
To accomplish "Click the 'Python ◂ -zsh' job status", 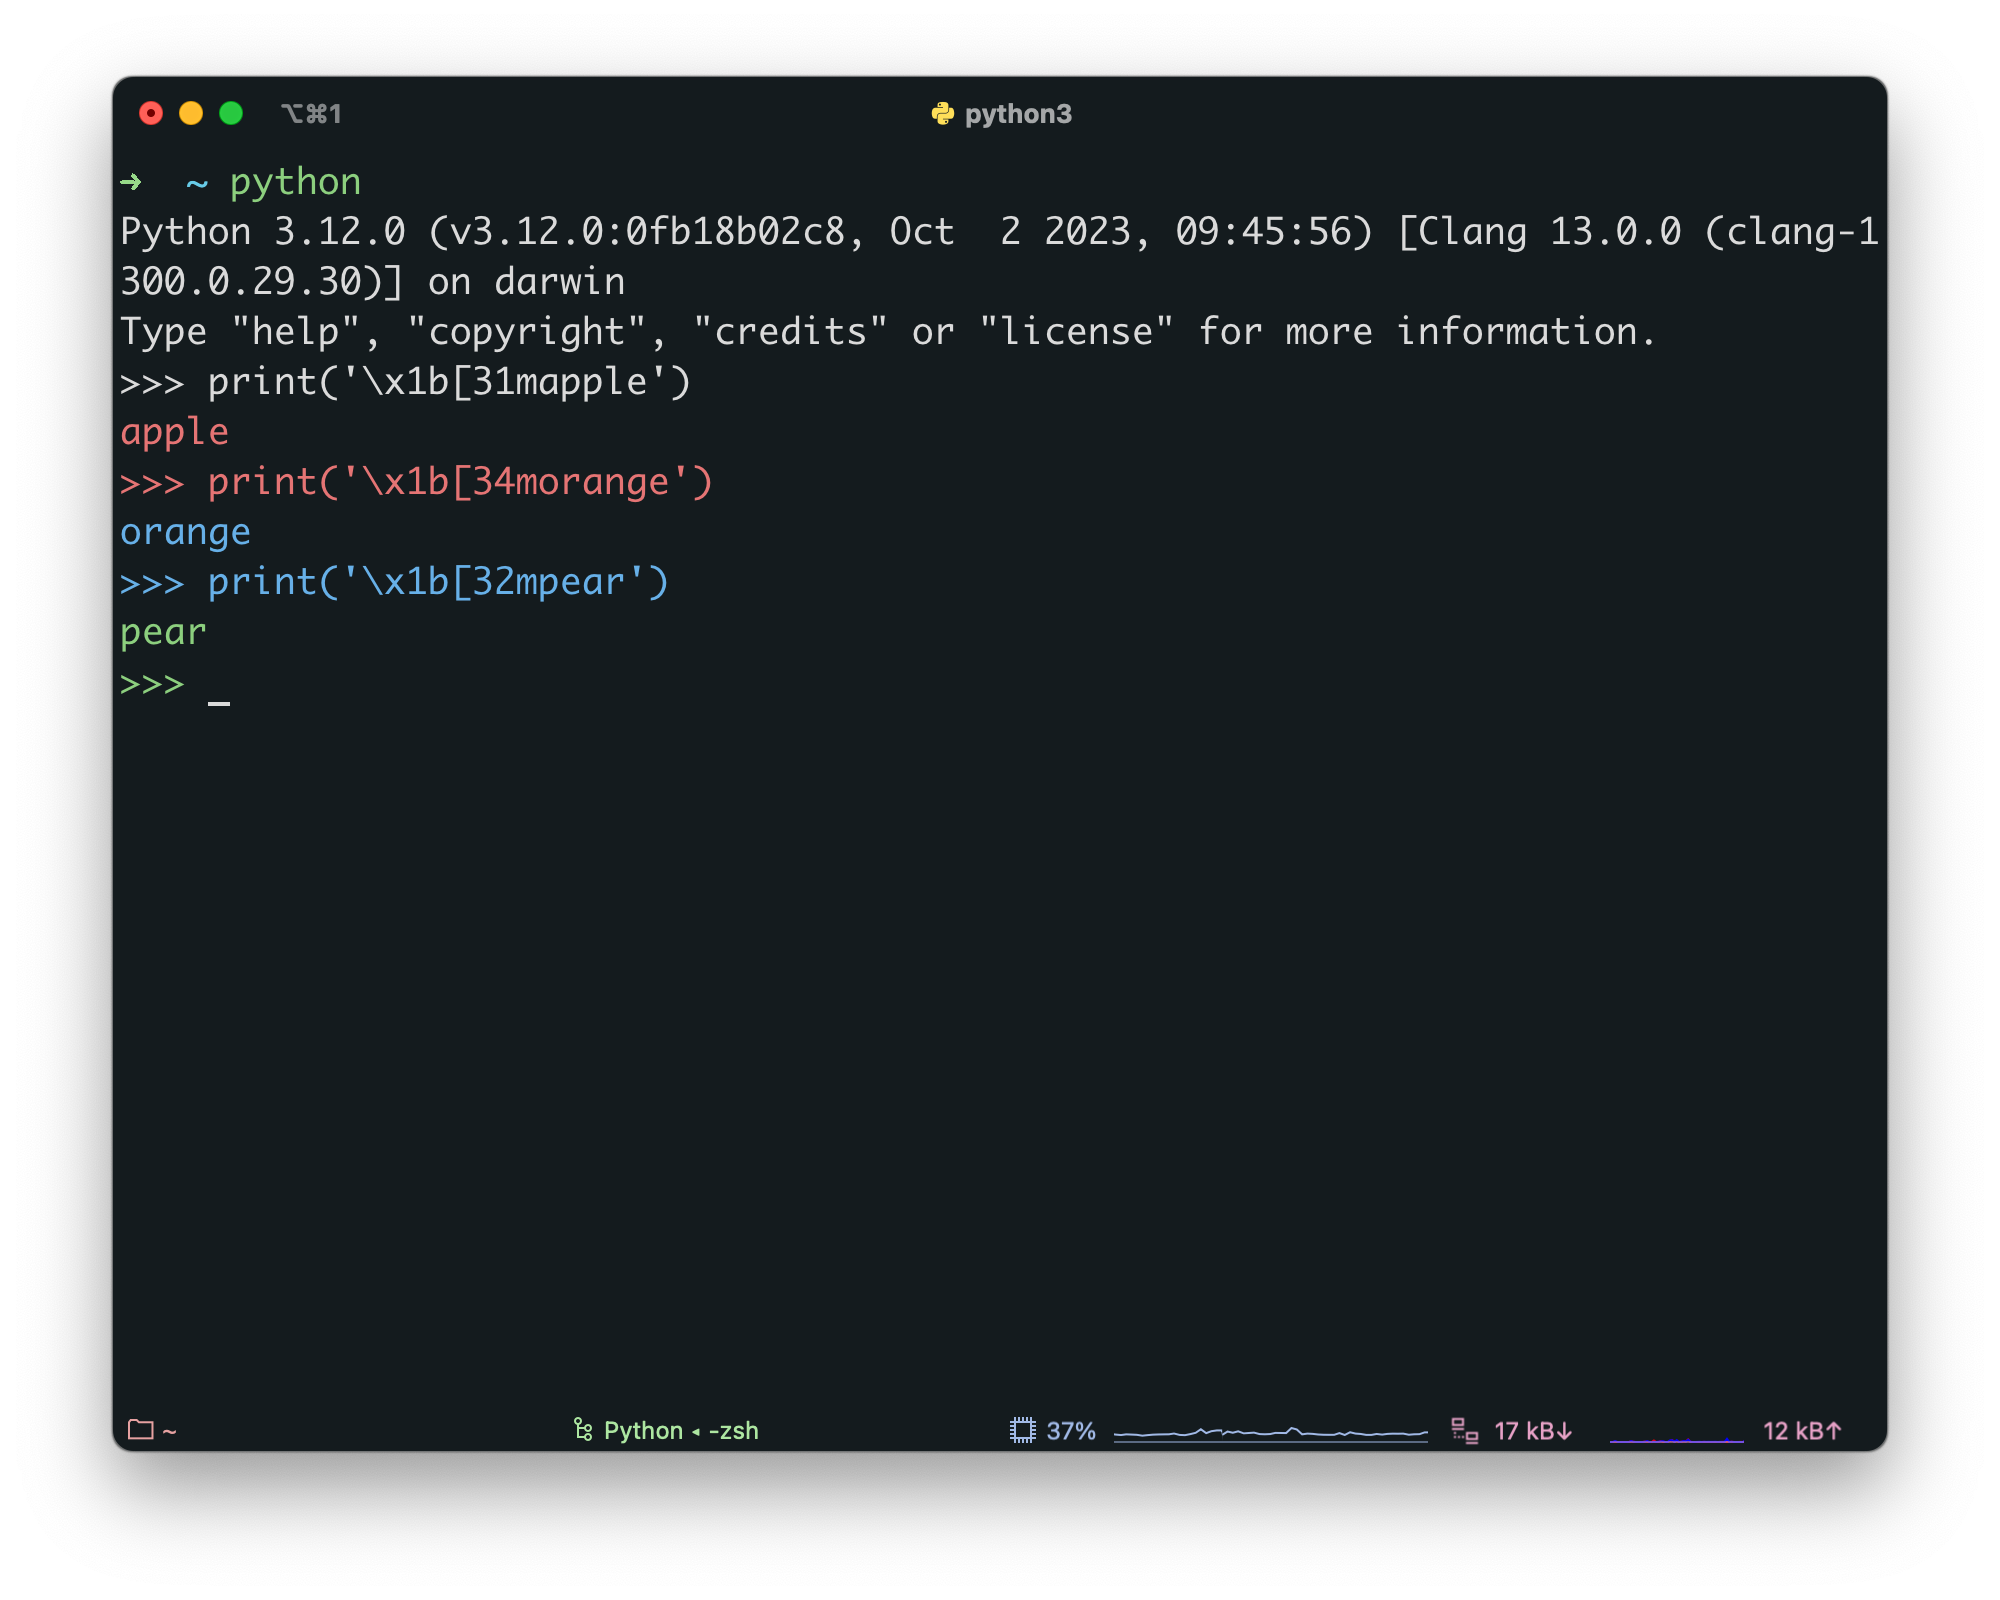I will (x=681, y=1430).
